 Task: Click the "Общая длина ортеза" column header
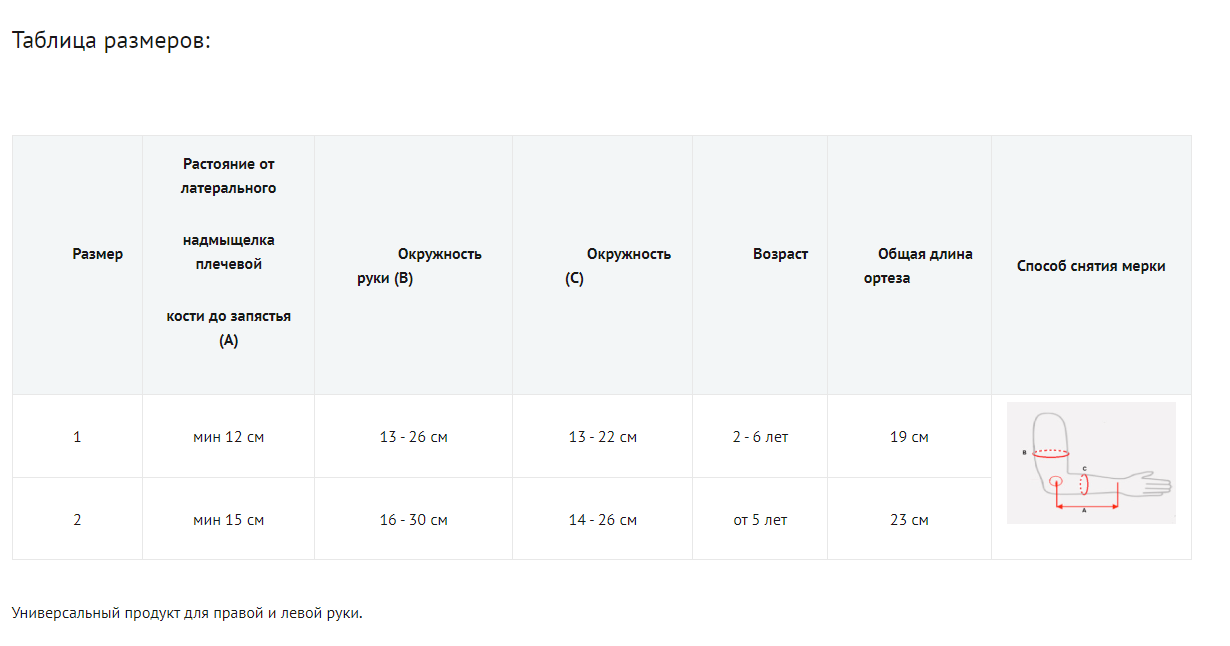coord(918,266)
